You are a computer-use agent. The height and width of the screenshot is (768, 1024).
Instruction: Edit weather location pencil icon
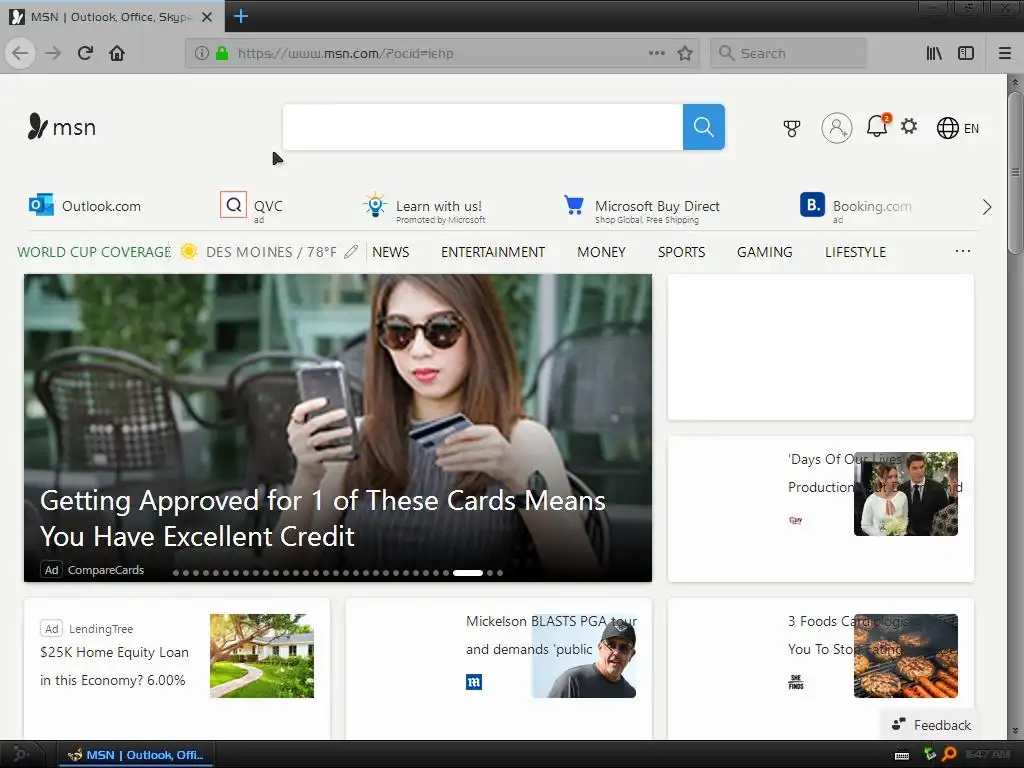pos(351,251)
